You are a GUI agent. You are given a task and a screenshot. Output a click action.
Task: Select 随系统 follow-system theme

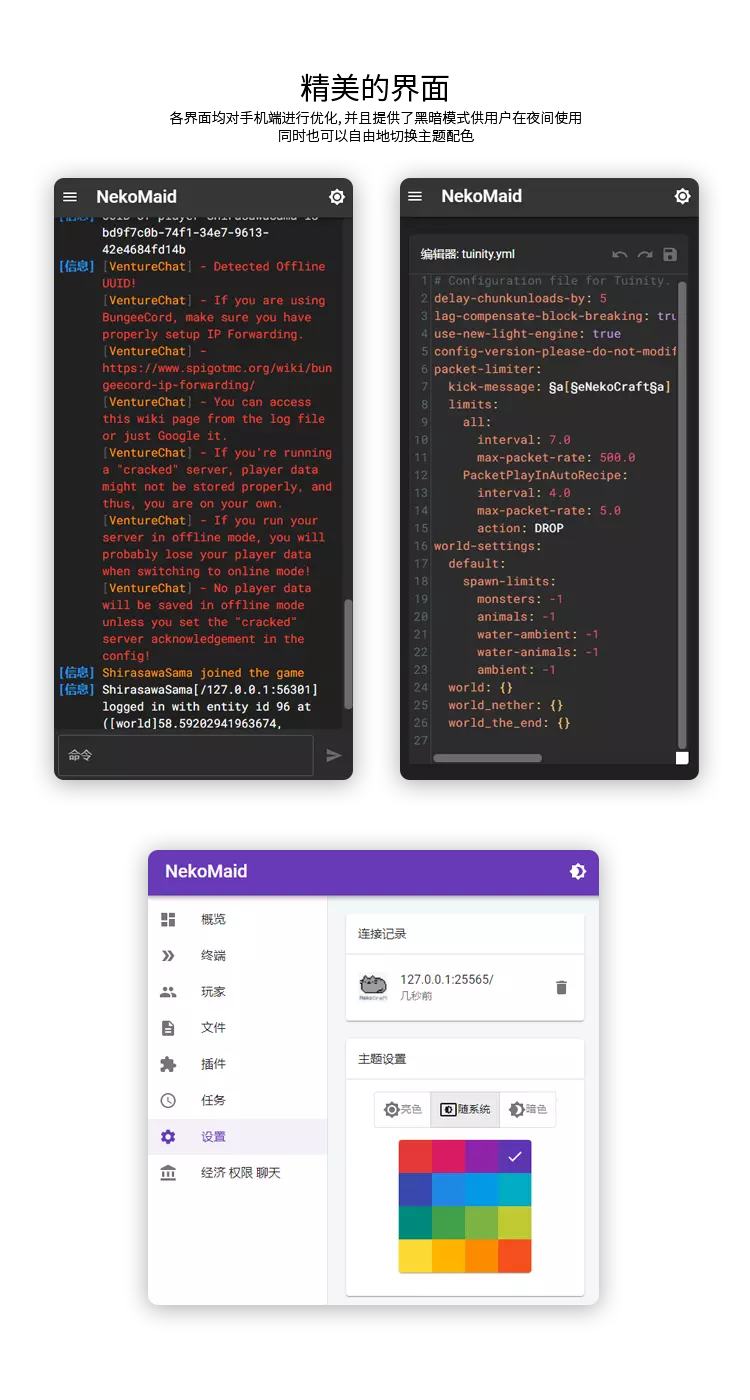point(465,1110)
